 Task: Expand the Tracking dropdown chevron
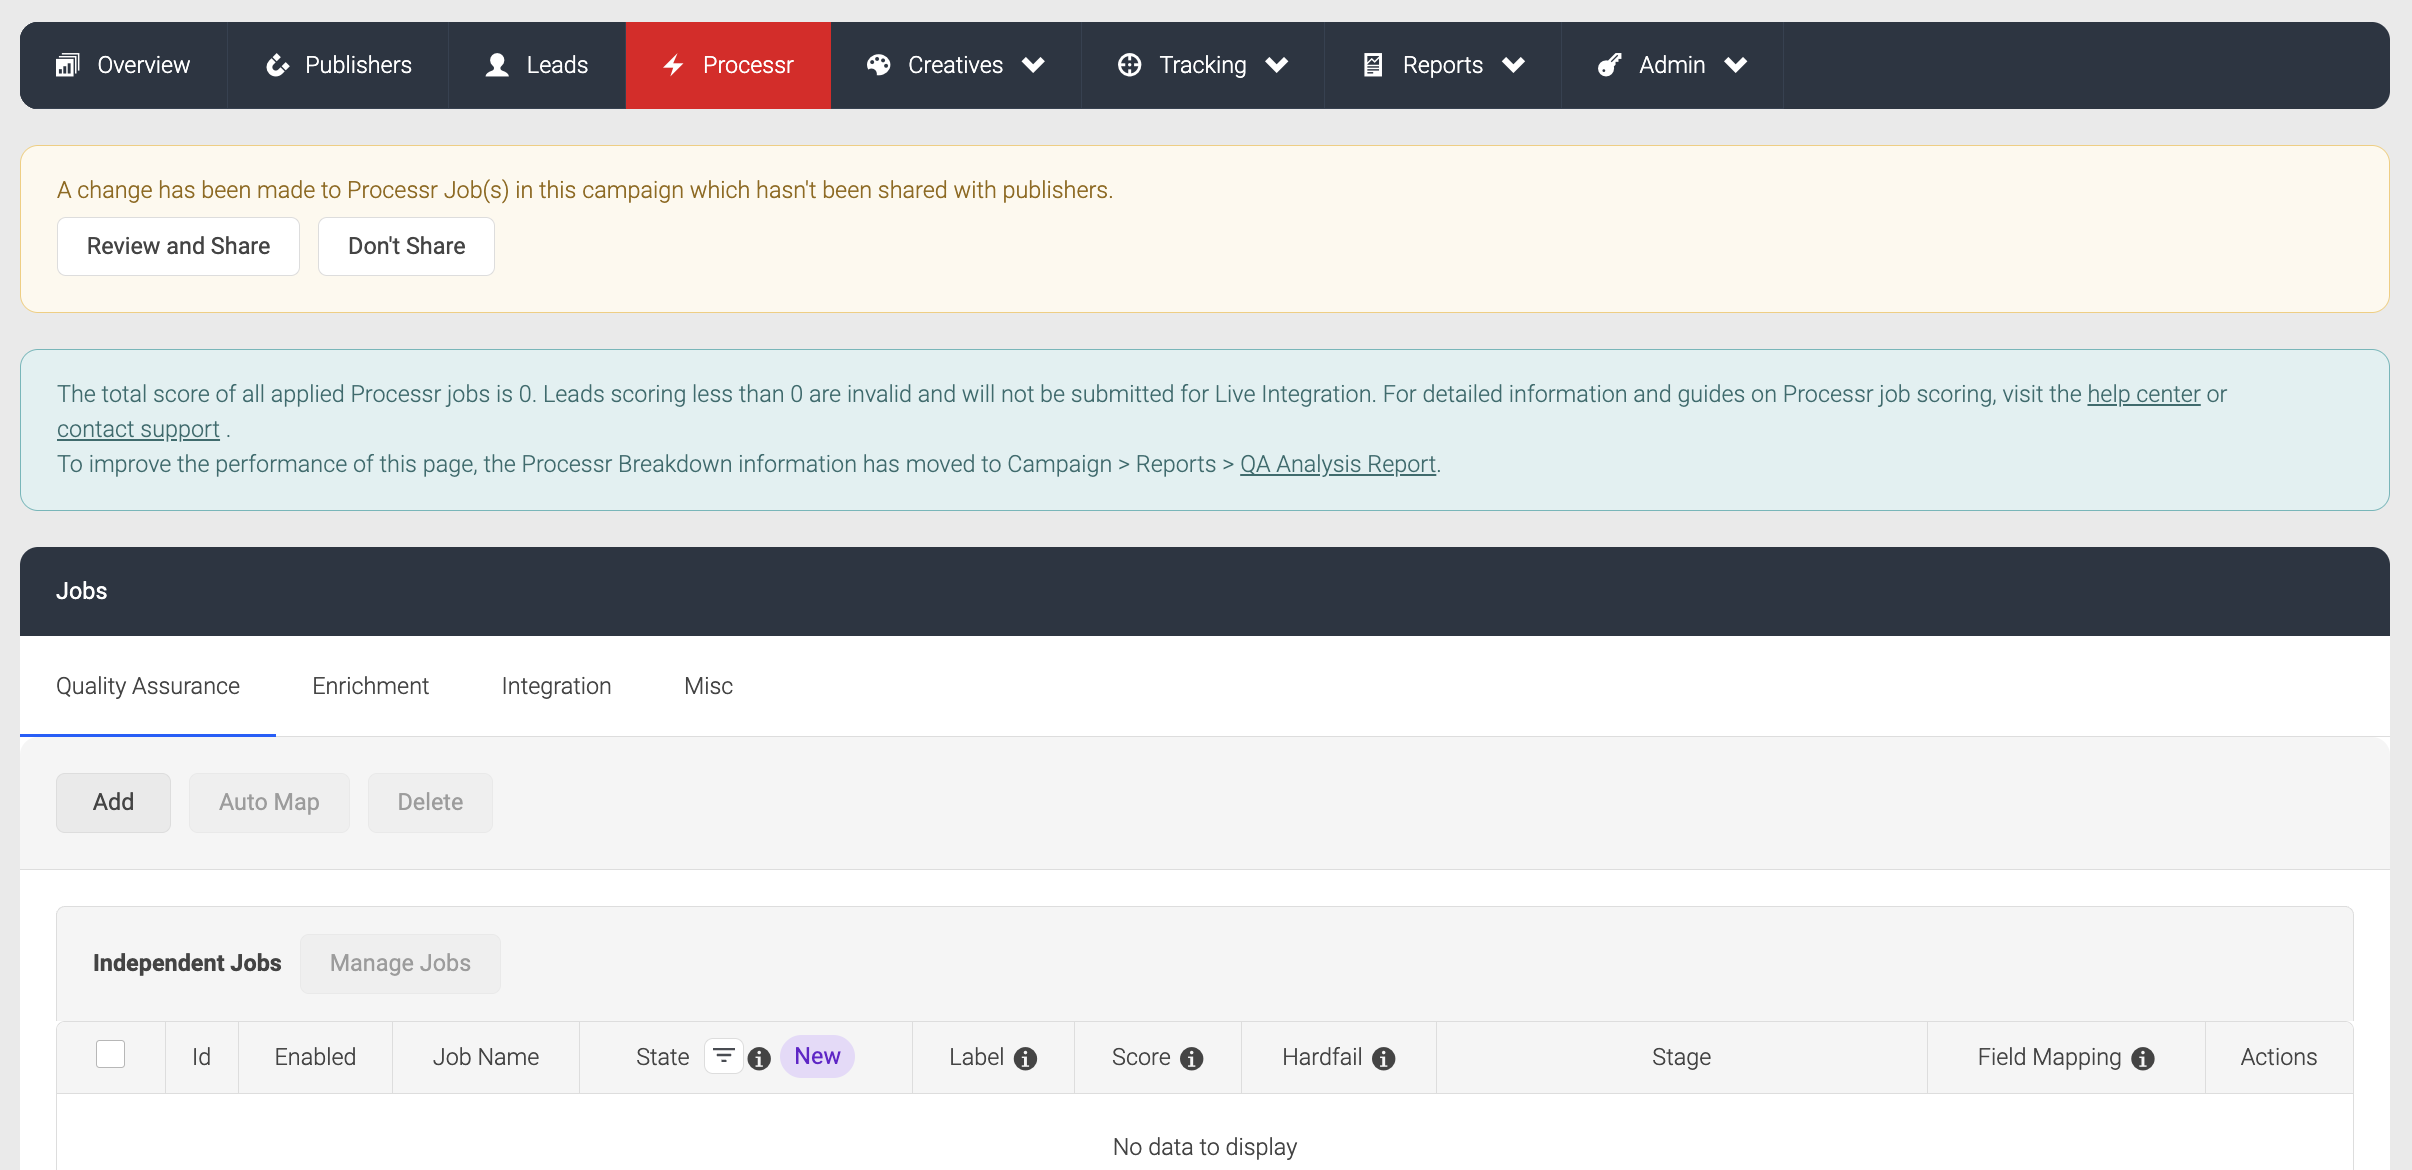click(1276, 65)
